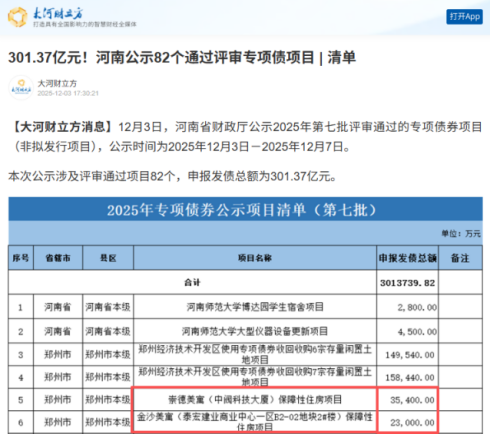
Task: Click the publish timestamp 2025-12-03 17:30:21
Action: point(68,93)
